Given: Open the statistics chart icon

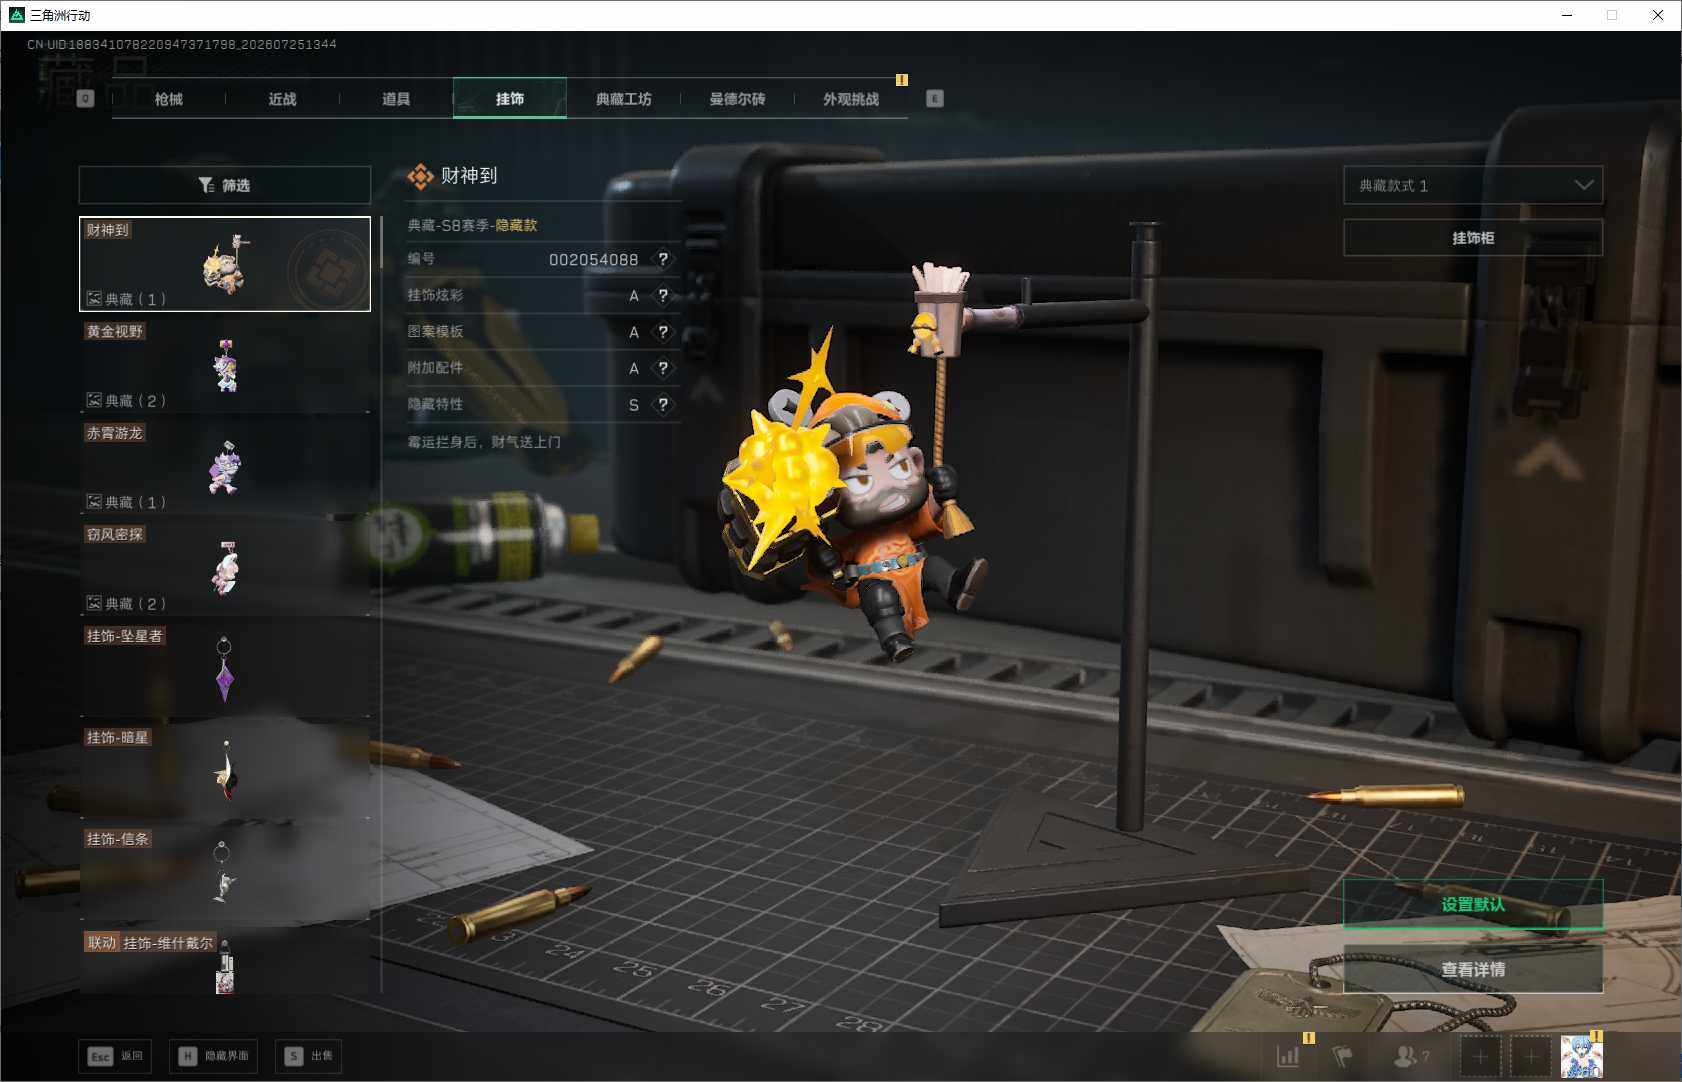Looking at the screenshot, I should pyautogui.click(x=1289, y=1056).
